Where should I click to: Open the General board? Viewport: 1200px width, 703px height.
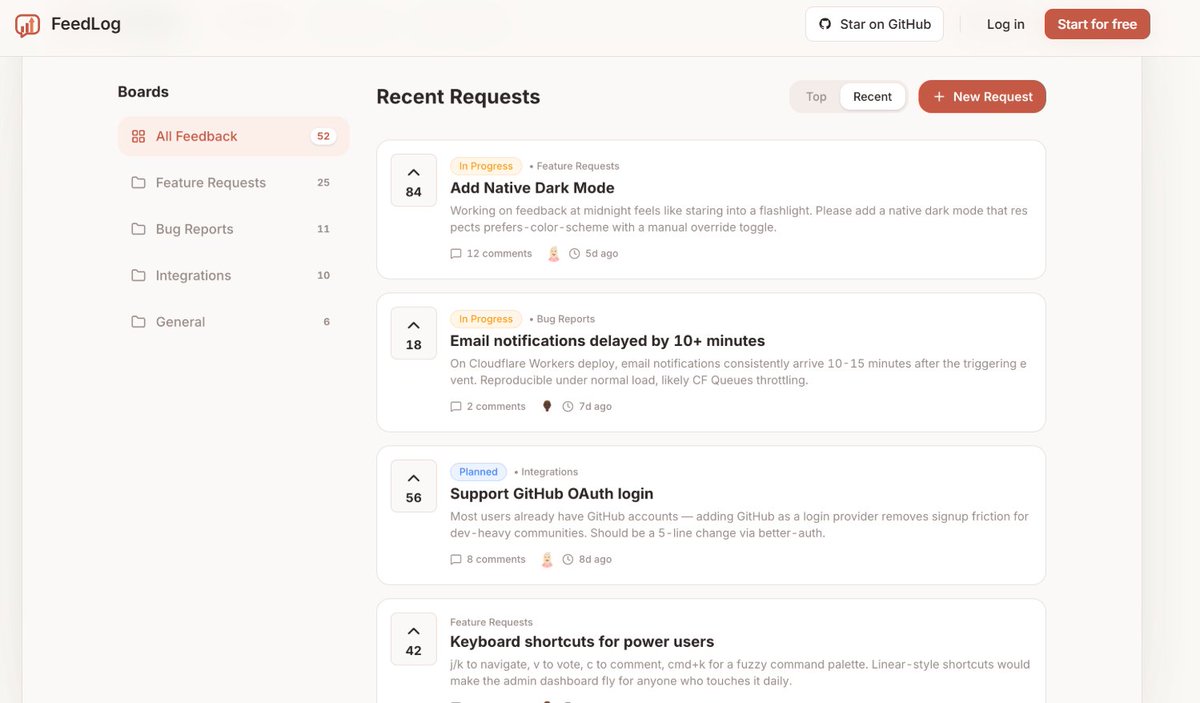(233, 322)
